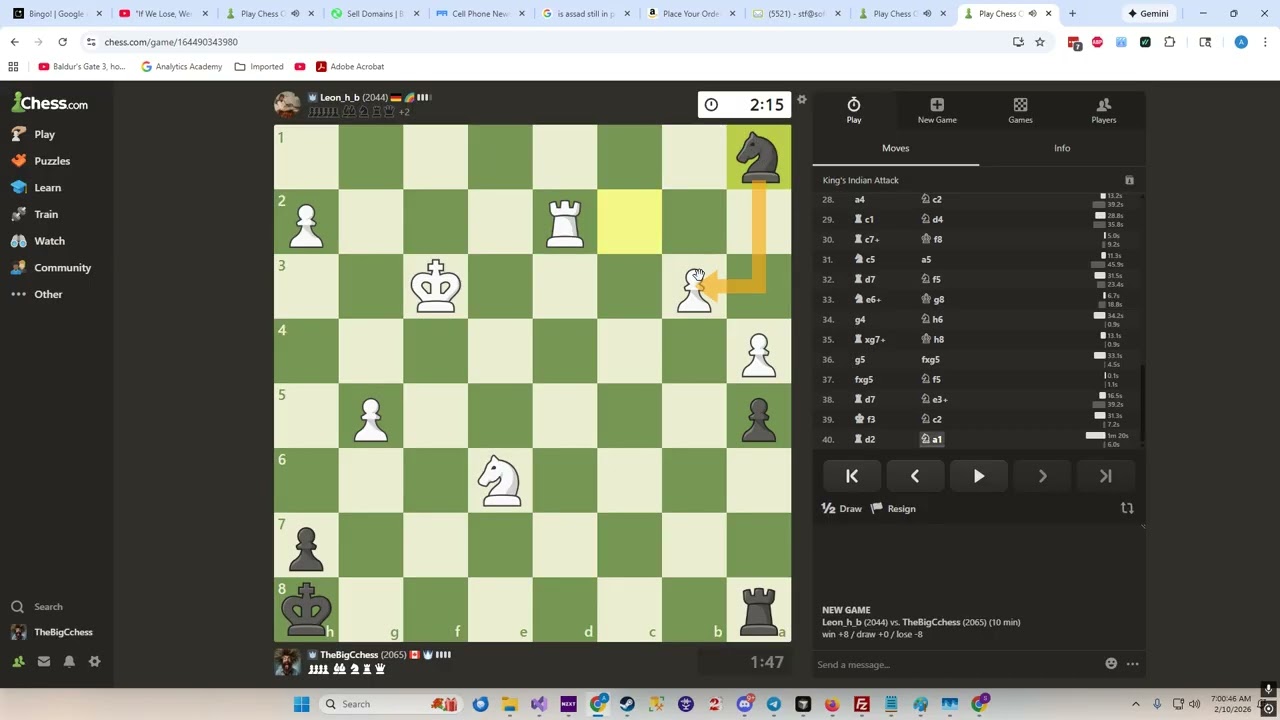Open the friends icon in the sidebar

[18, 661]
